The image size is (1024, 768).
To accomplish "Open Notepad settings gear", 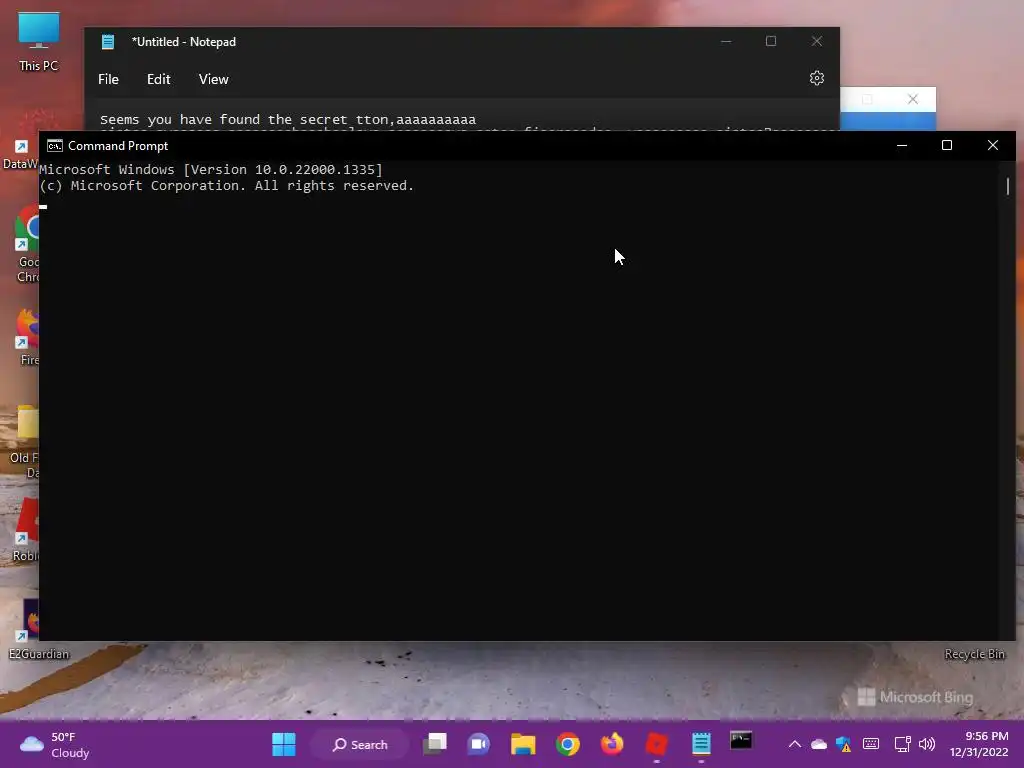I will [x=816, y=78].
